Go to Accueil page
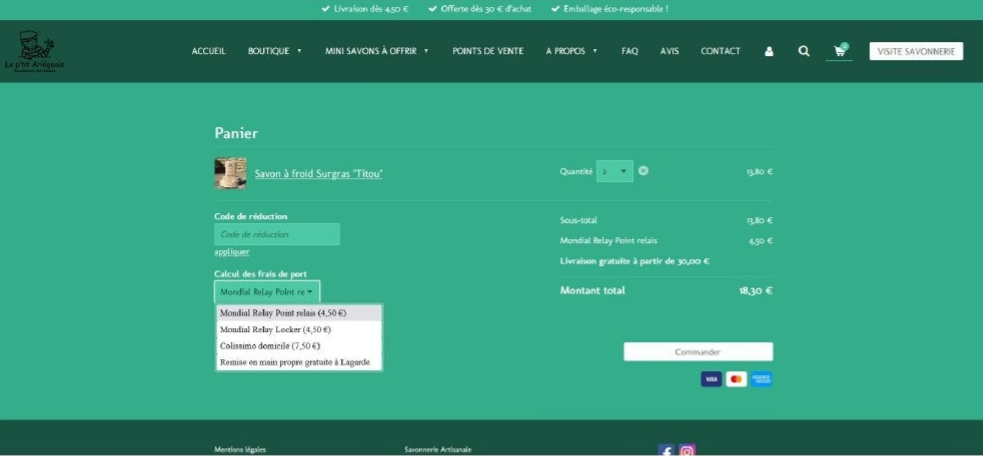The height and width of the screenshot is (456, 983). click(x=209, y=51)
